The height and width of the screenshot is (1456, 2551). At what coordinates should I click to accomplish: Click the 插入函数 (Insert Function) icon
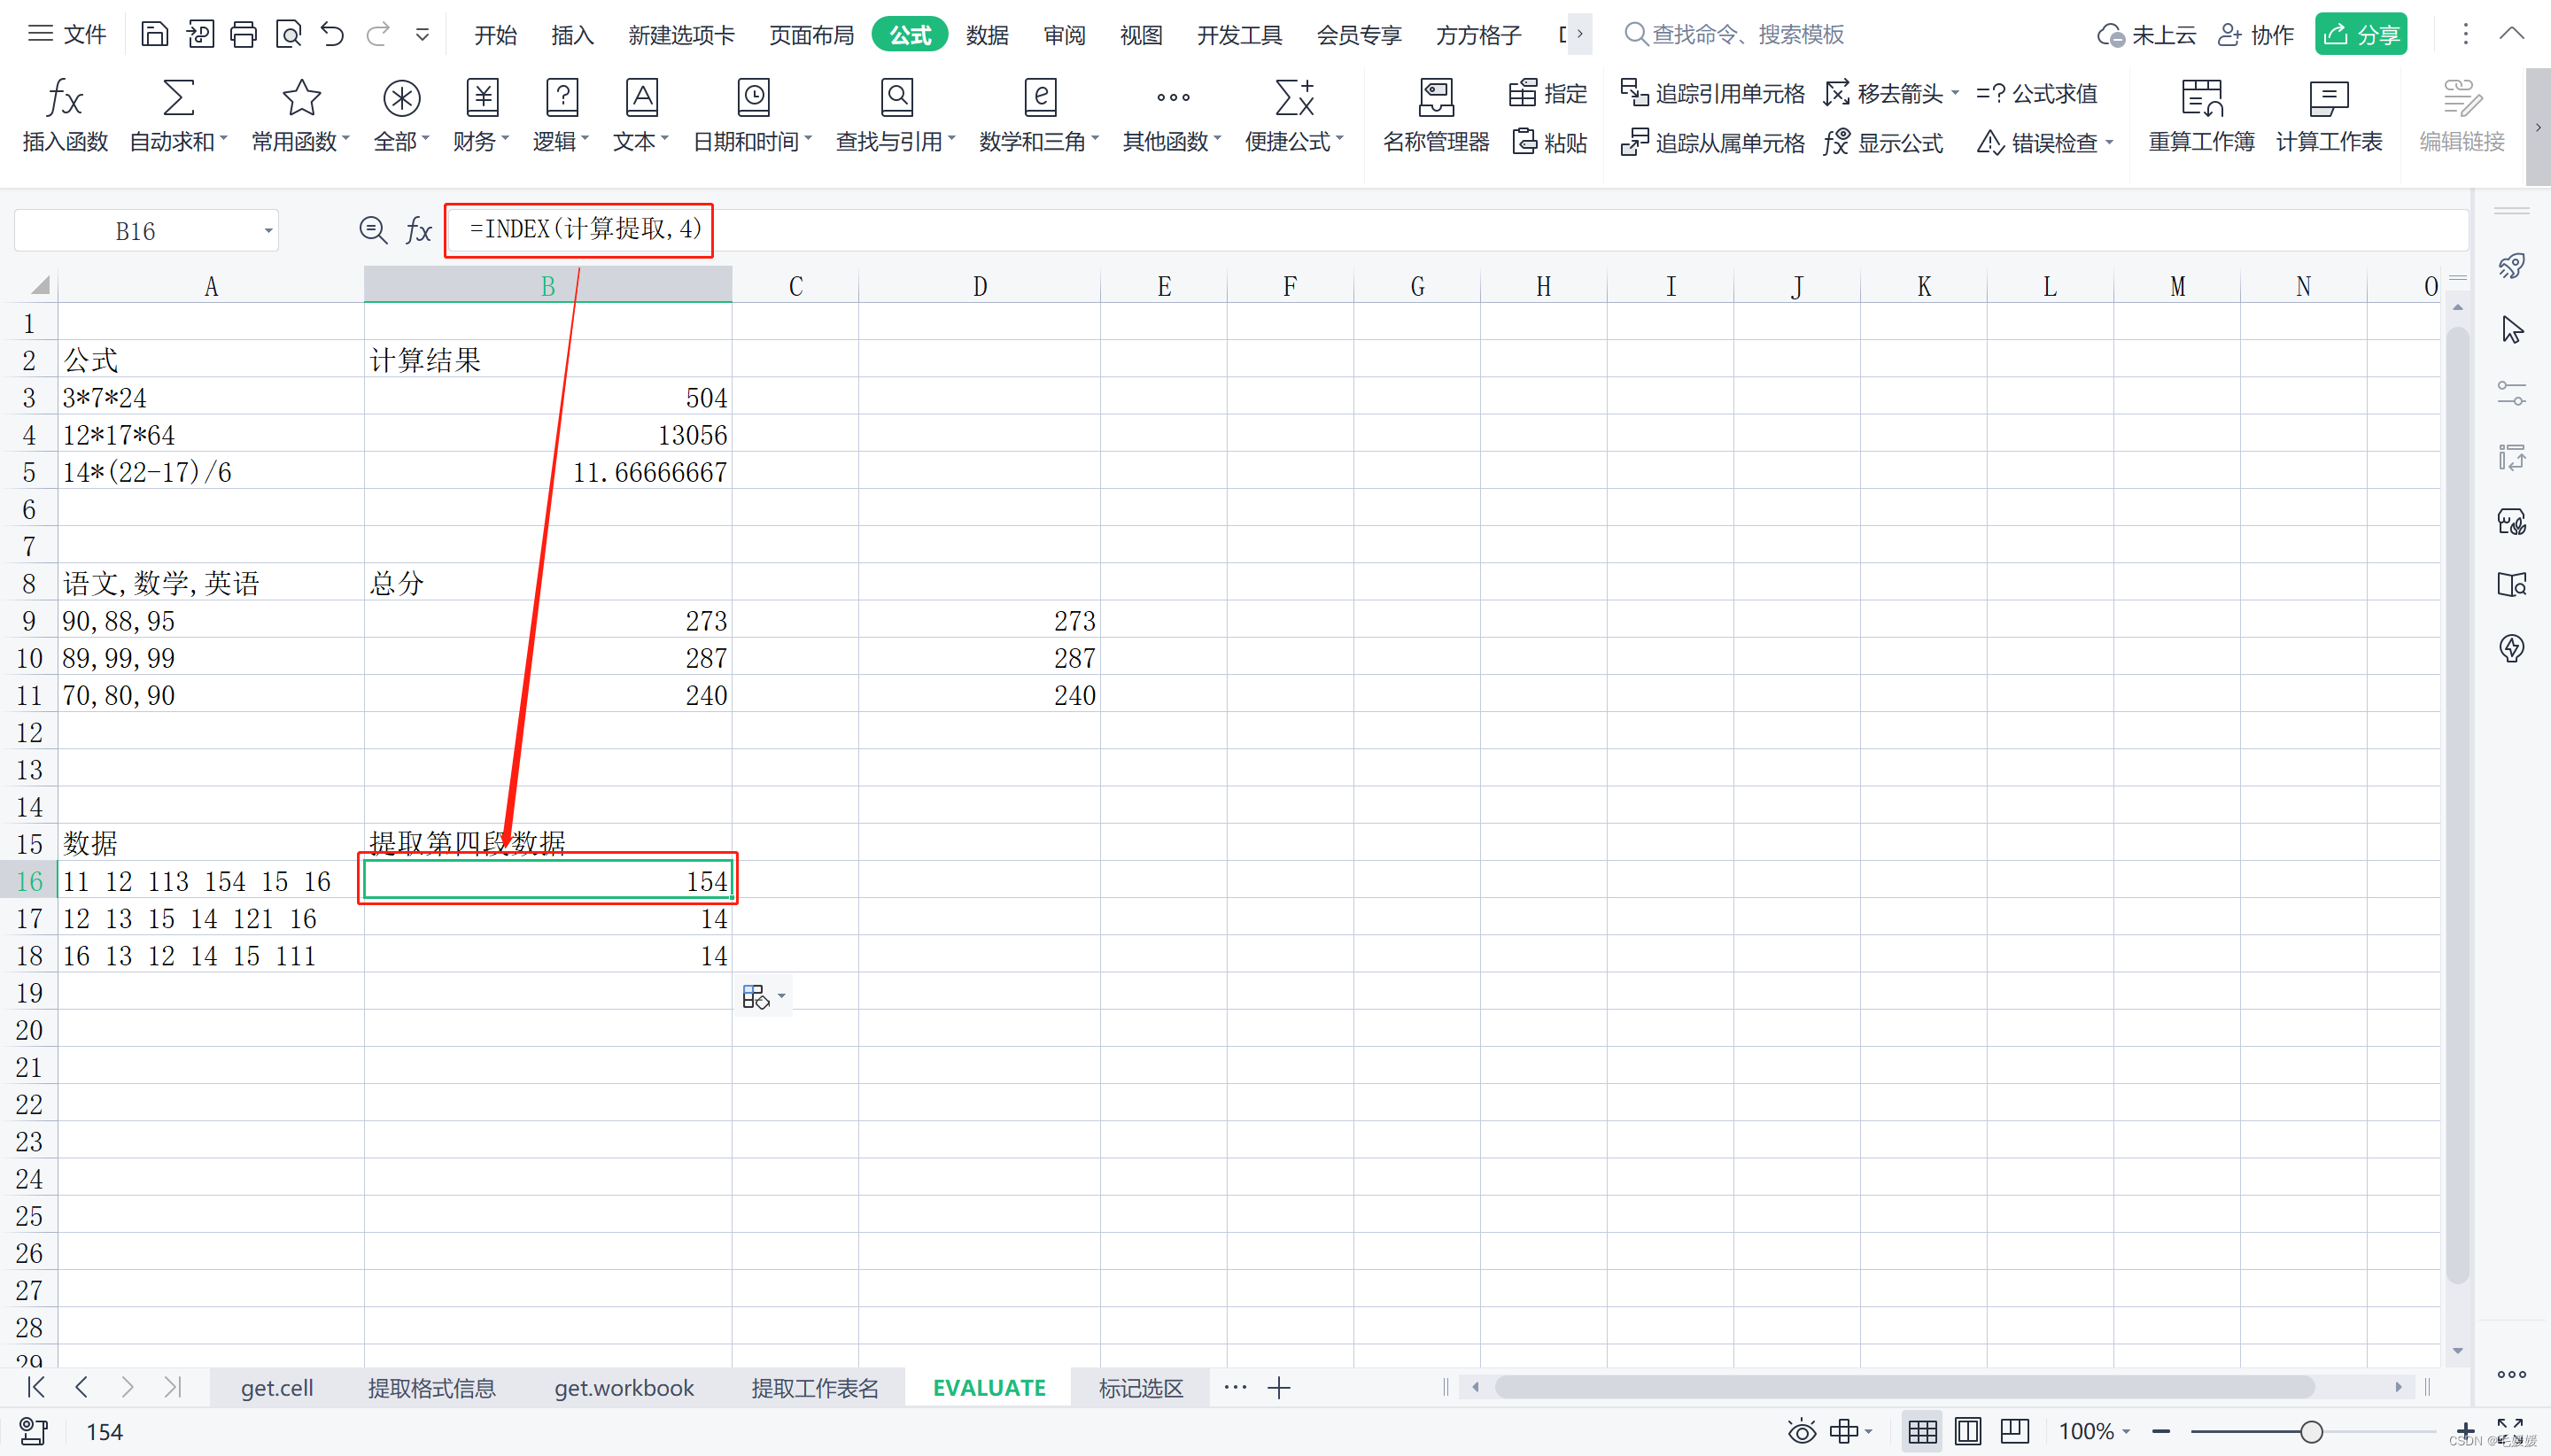tap(65, 99)
